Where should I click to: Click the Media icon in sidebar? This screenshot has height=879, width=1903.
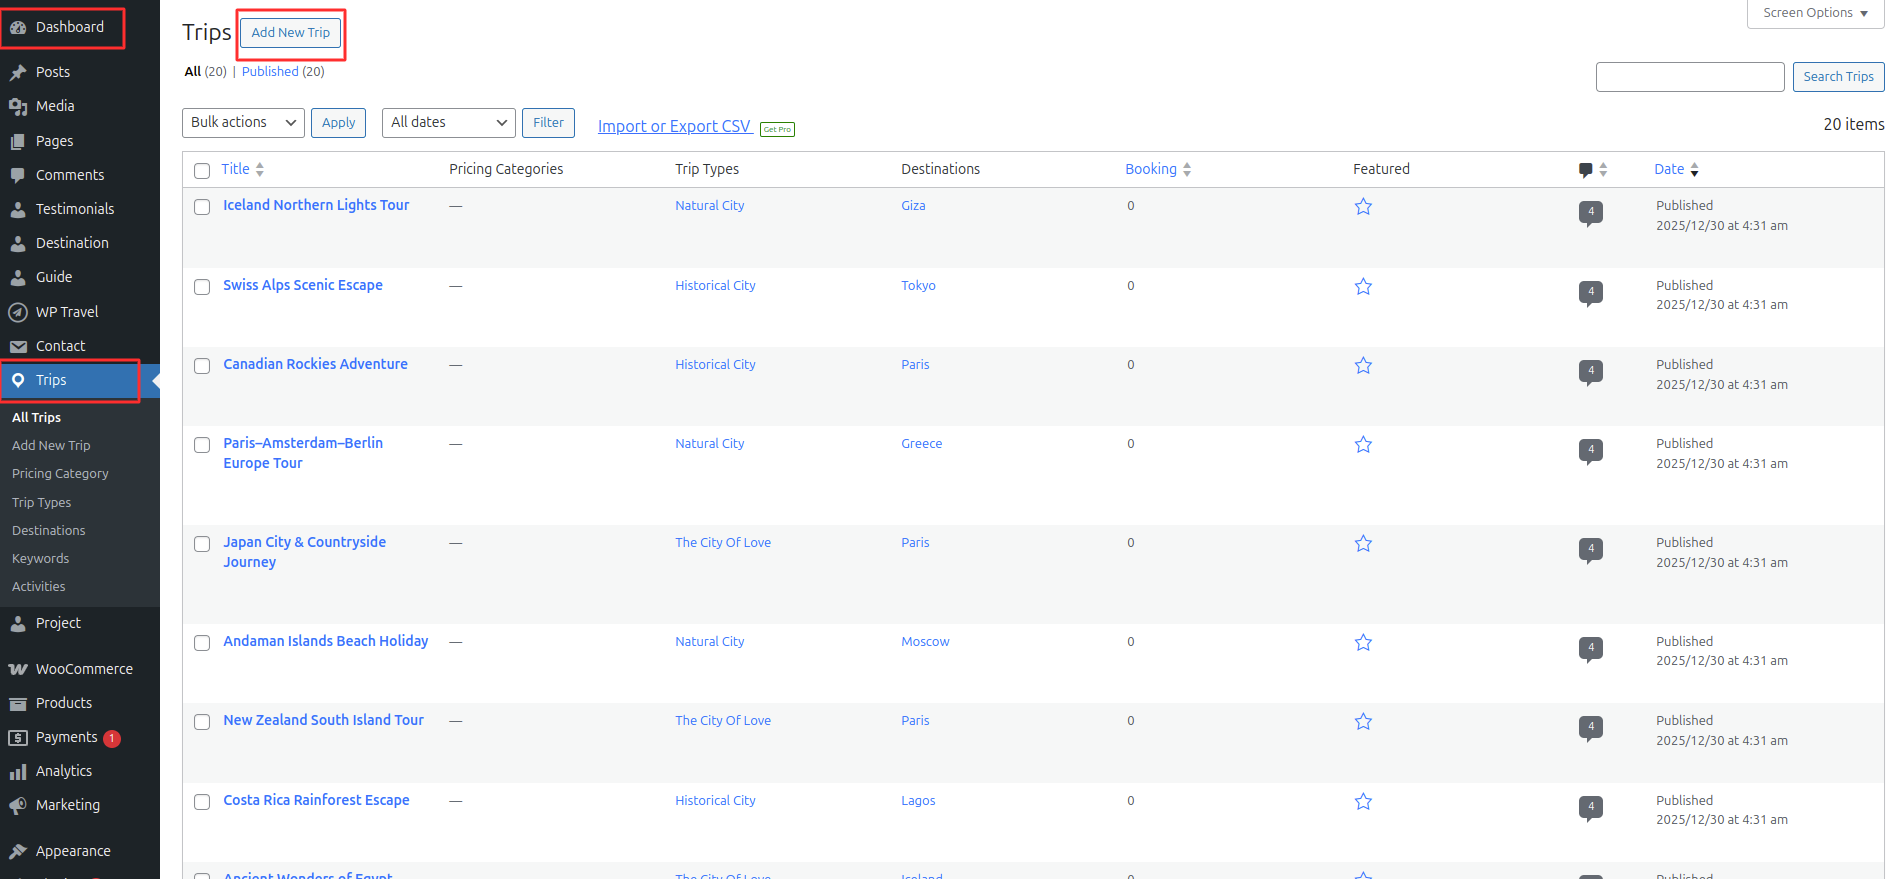(18, 107)
